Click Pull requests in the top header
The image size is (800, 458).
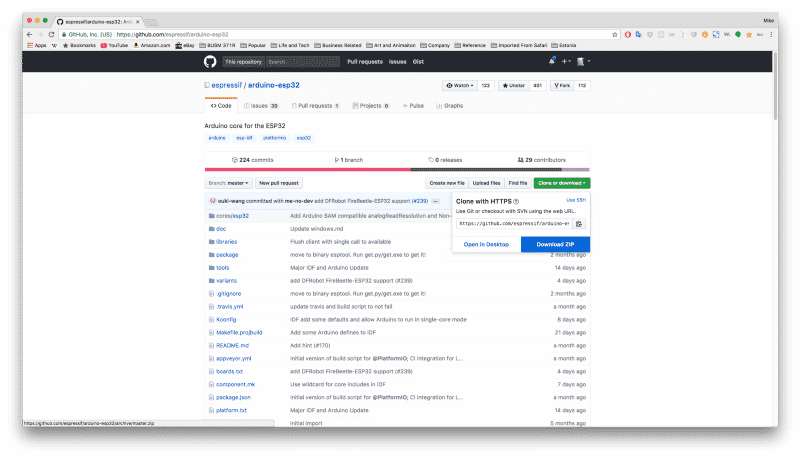(x=365, y=62)
